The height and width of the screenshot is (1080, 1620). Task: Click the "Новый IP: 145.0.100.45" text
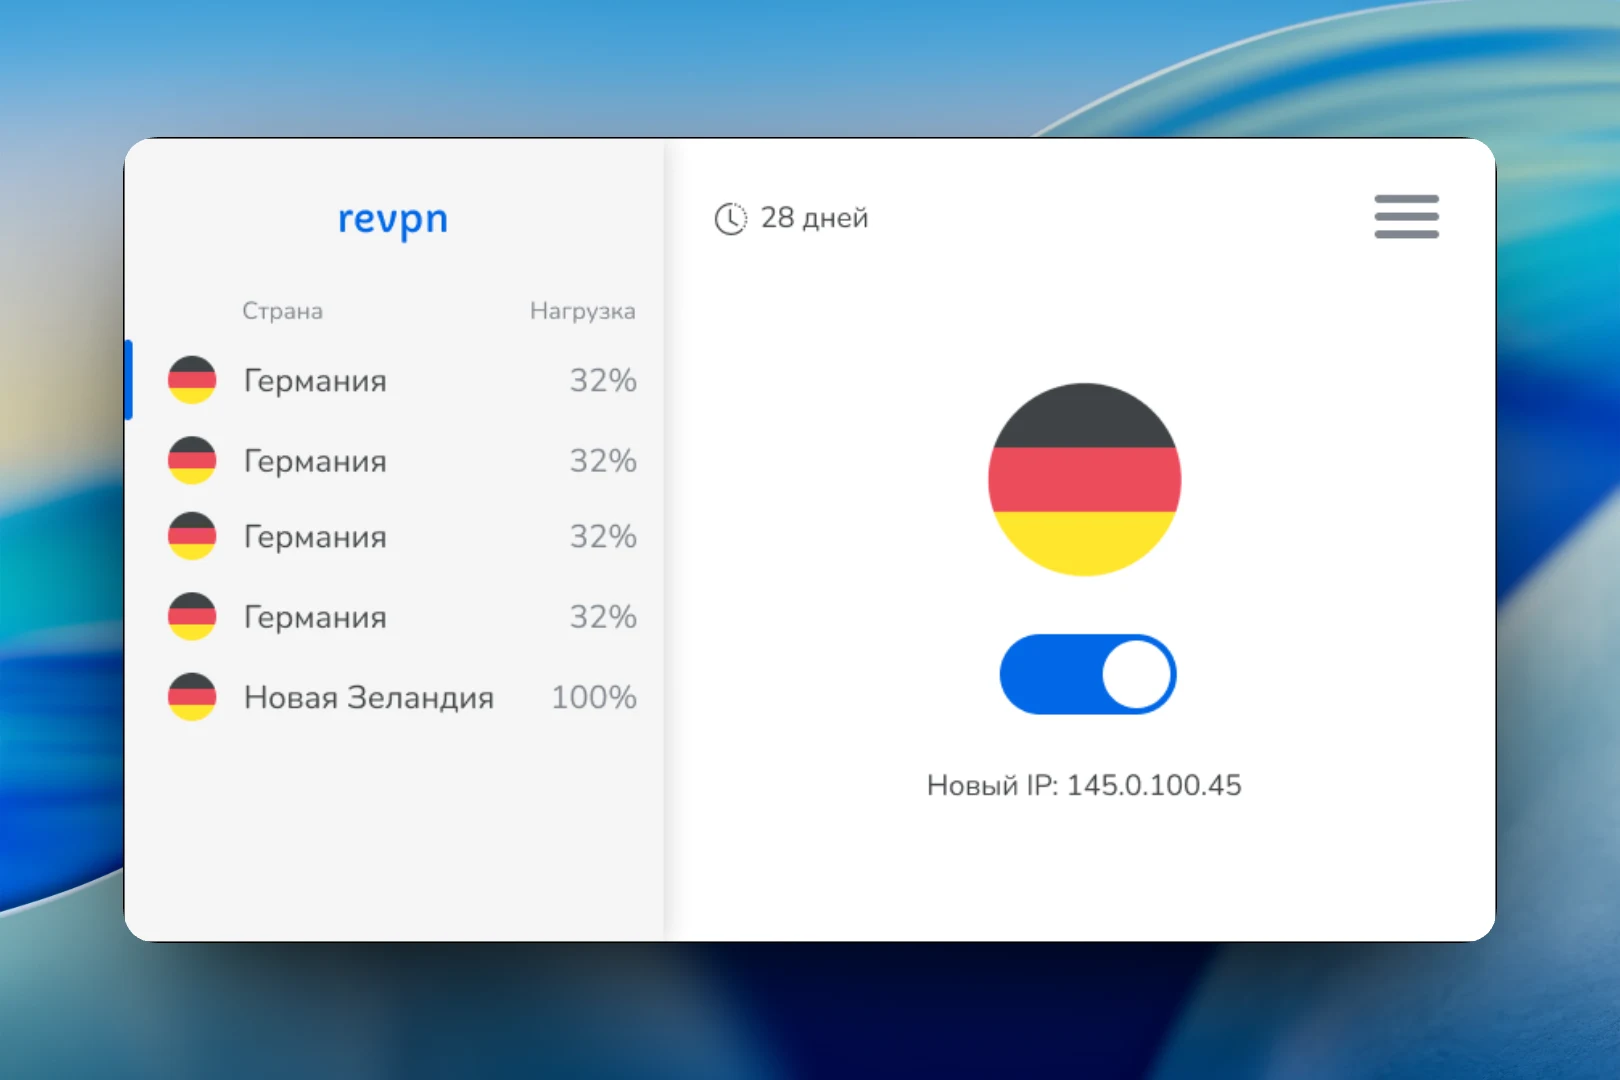click(x=1084, y=785)
